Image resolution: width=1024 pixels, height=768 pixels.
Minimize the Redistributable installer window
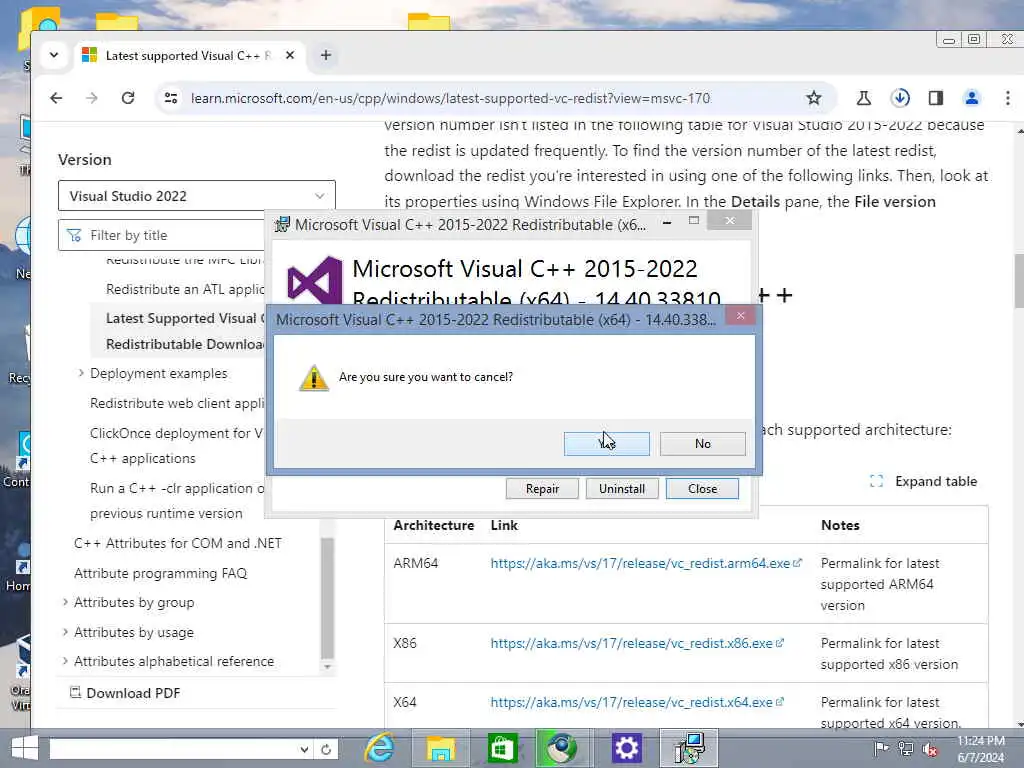tap(666, 222)
